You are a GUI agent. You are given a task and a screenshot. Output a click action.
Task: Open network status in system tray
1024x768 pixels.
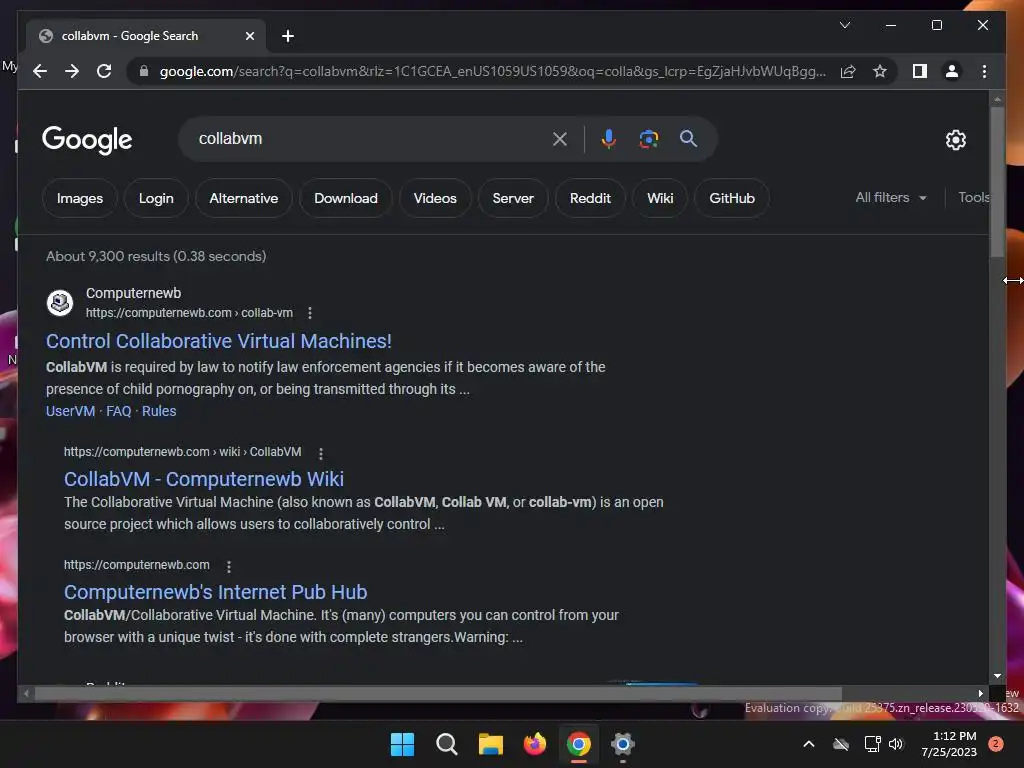[872, 744]
